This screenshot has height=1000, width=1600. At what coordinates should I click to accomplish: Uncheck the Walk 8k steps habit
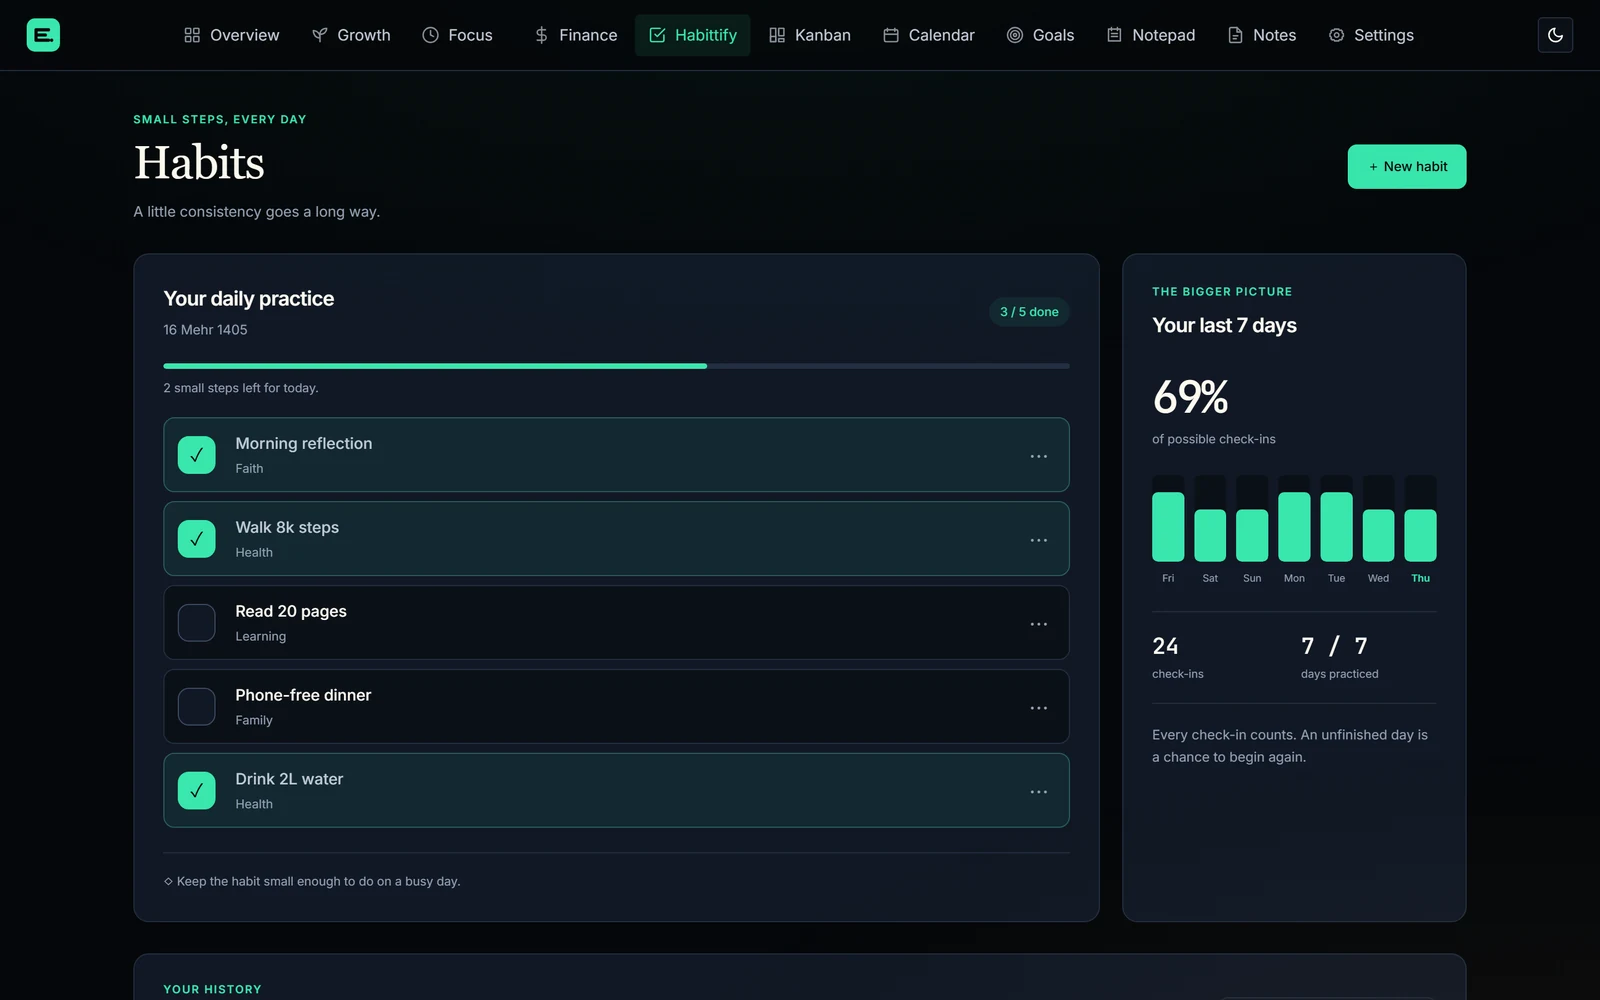tap(196, 539)
